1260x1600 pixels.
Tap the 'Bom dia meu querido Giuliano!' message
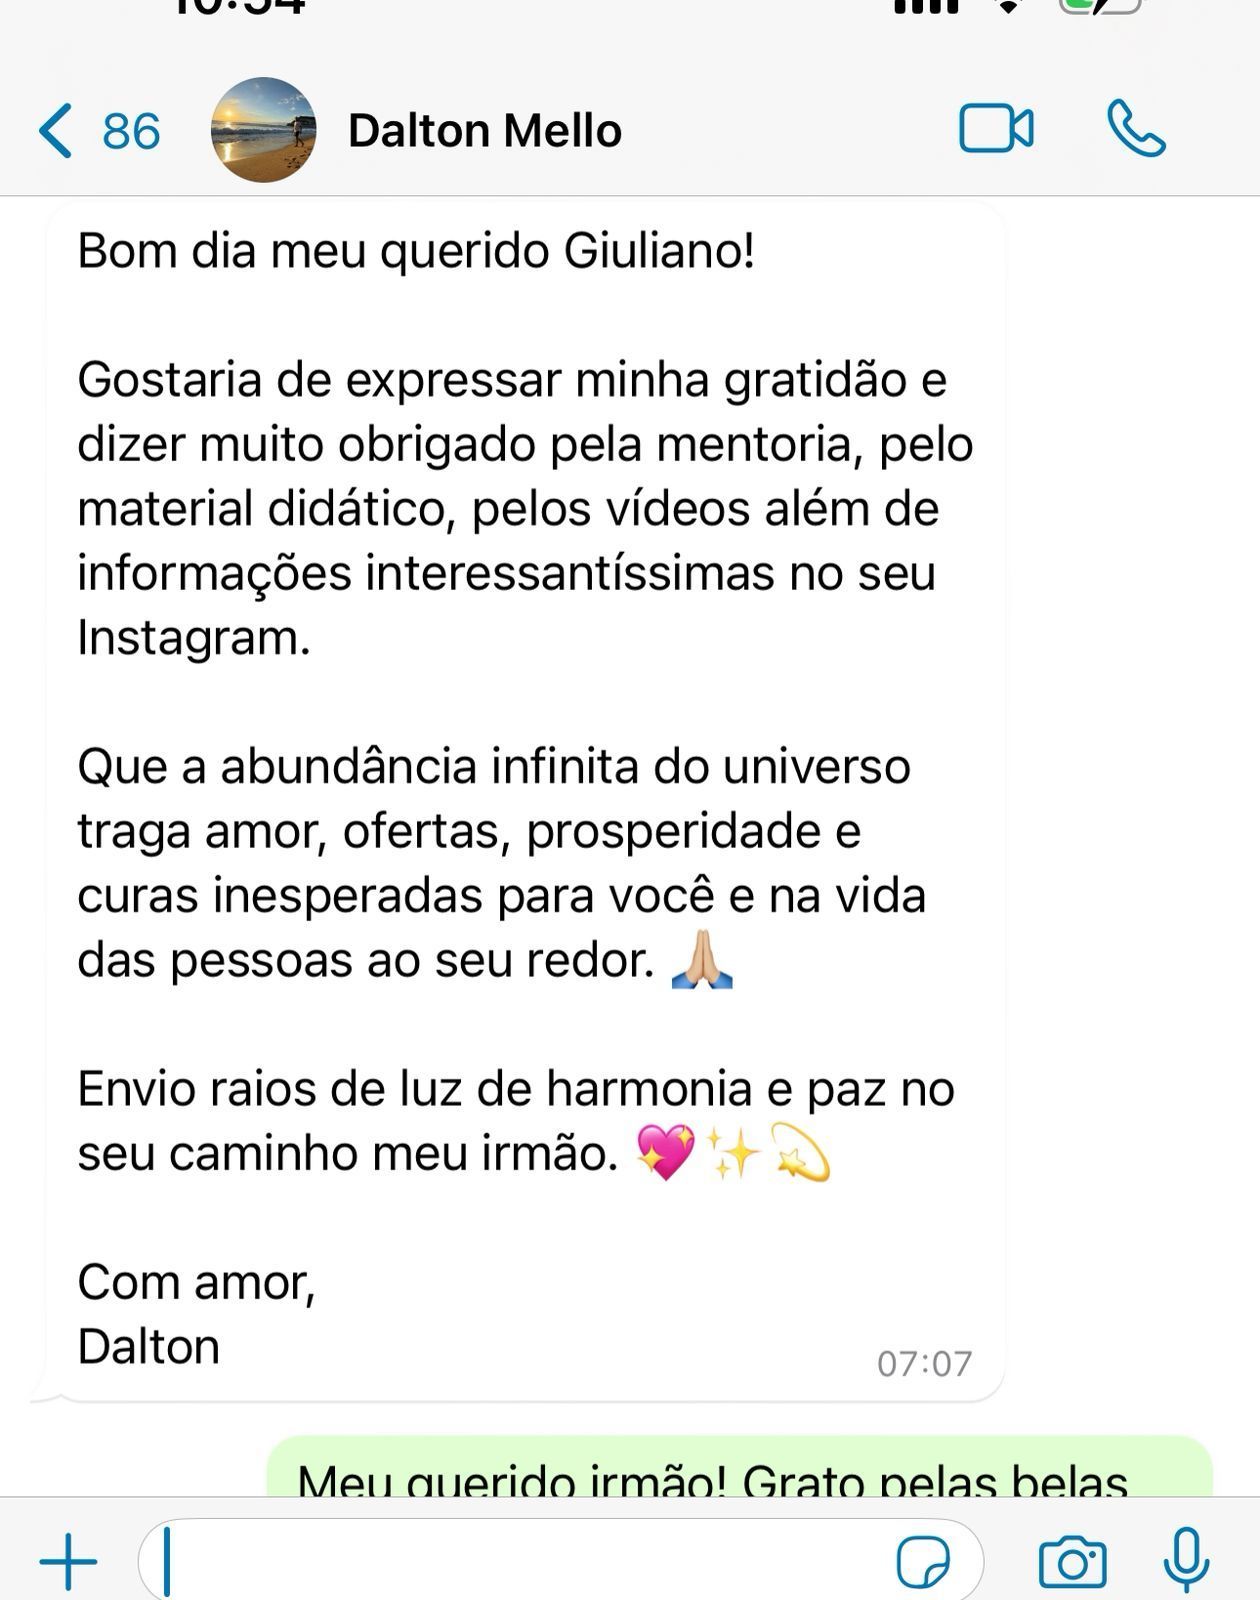(x=416, y=250)
